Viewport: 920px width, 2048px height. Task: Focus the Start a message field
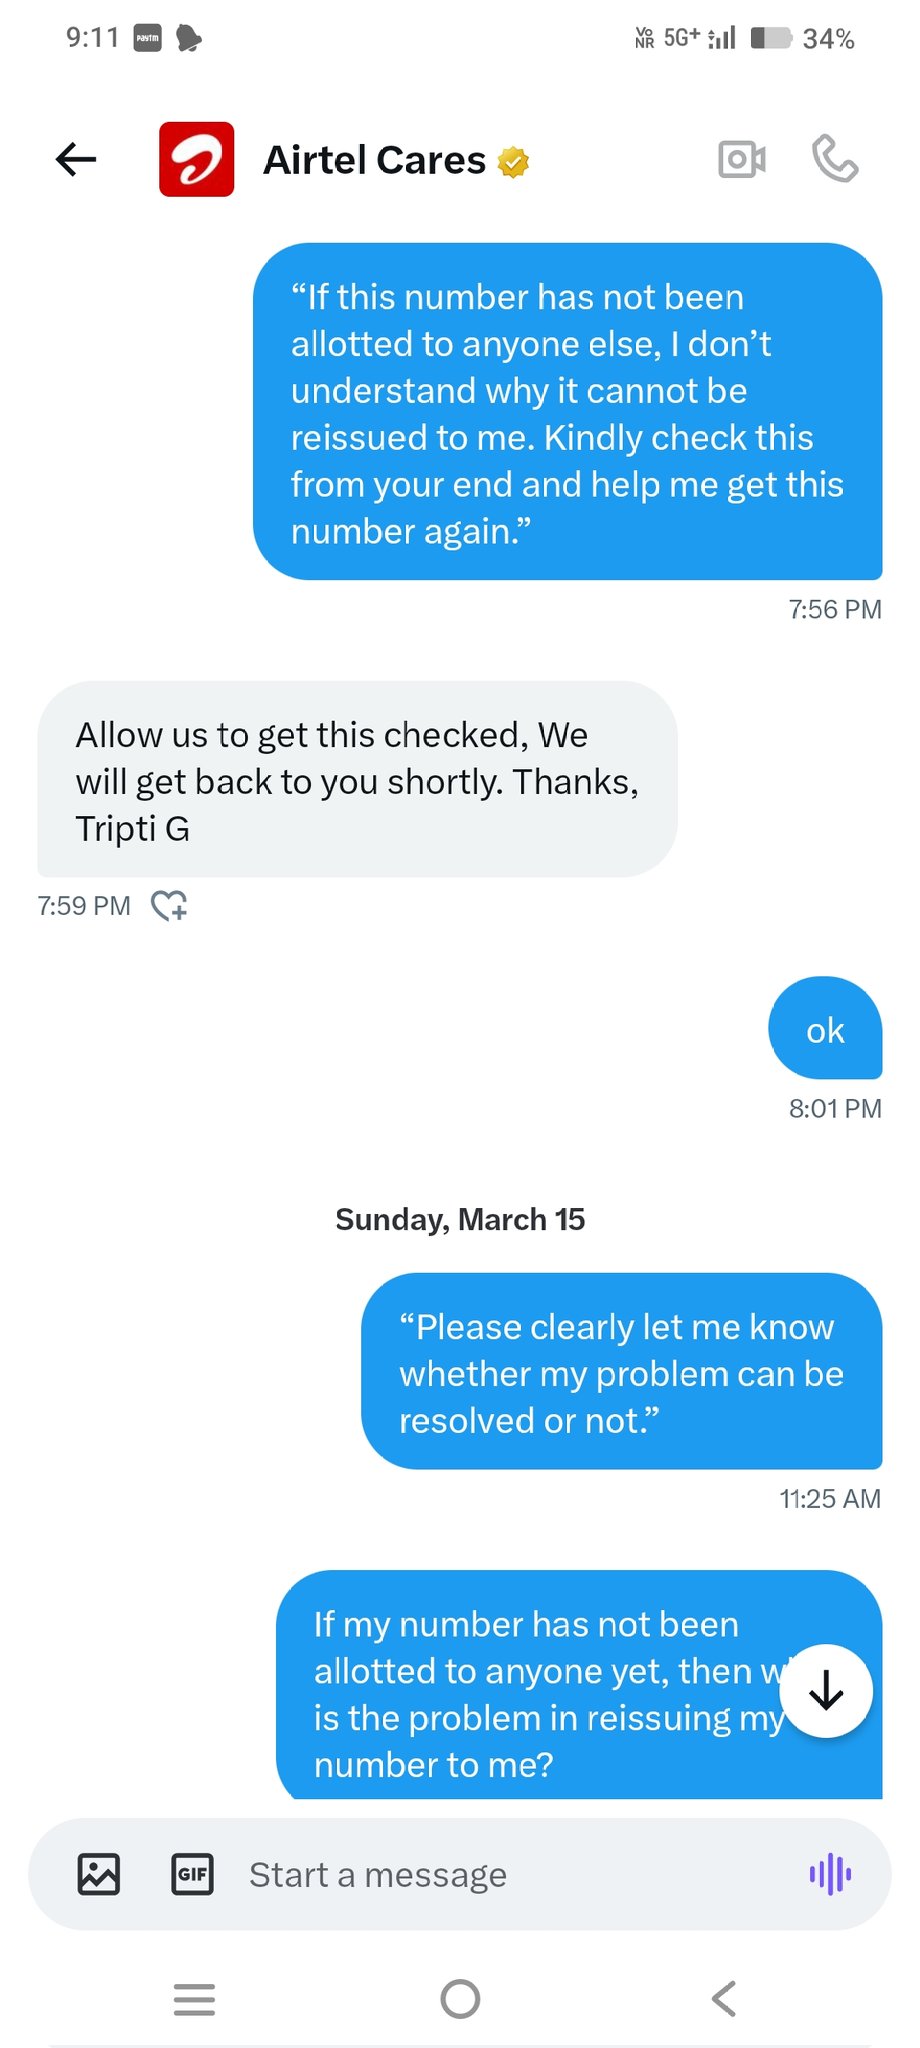click(500, 1874)
